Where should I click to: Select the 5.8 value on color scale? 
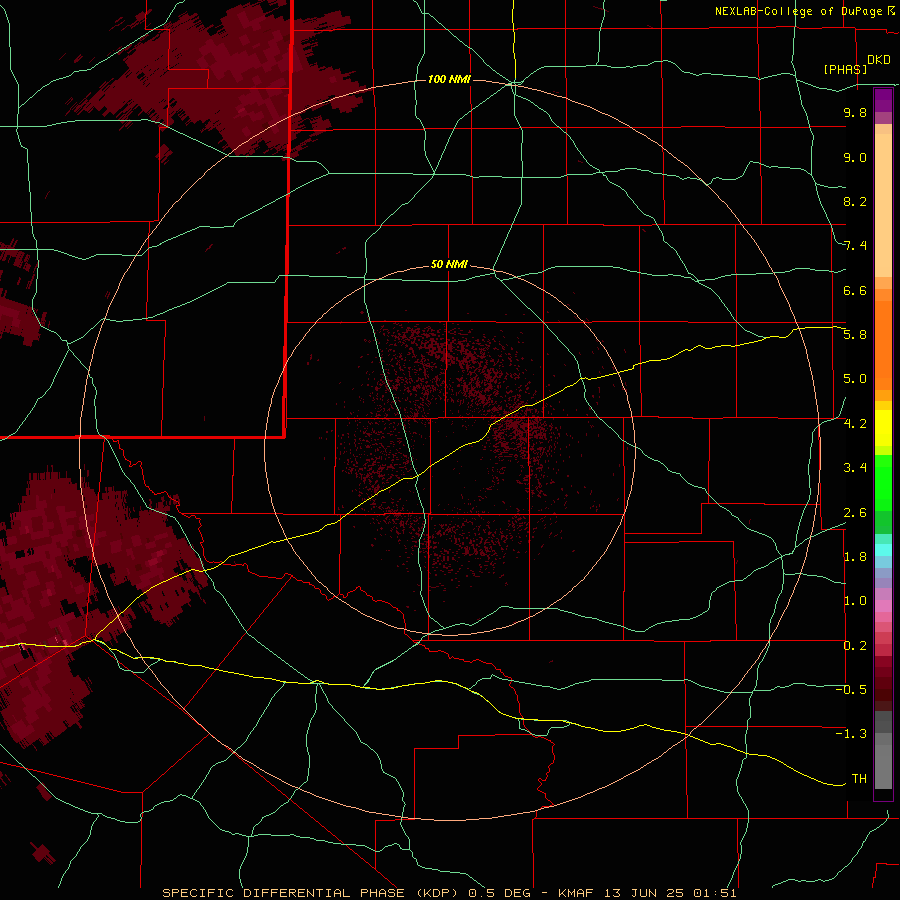click(x=855, y=335)
